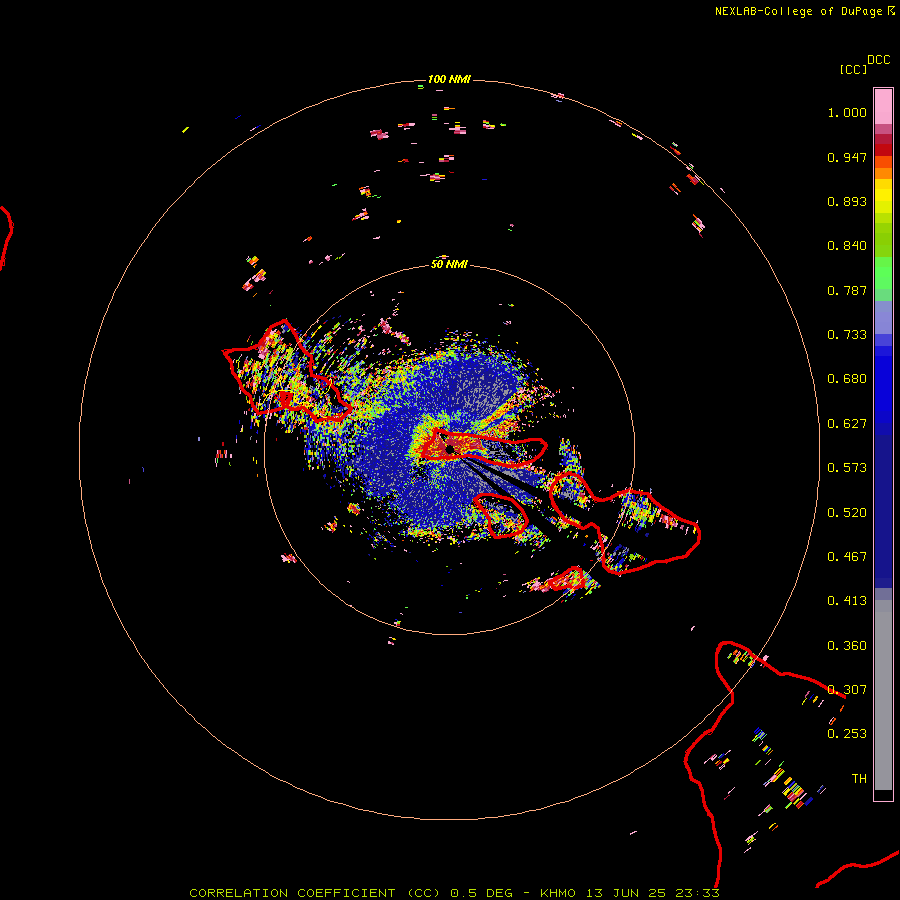Click the 0.253 legend value
This screenshot has height=900, width=900.
click(x=847, y=734)
